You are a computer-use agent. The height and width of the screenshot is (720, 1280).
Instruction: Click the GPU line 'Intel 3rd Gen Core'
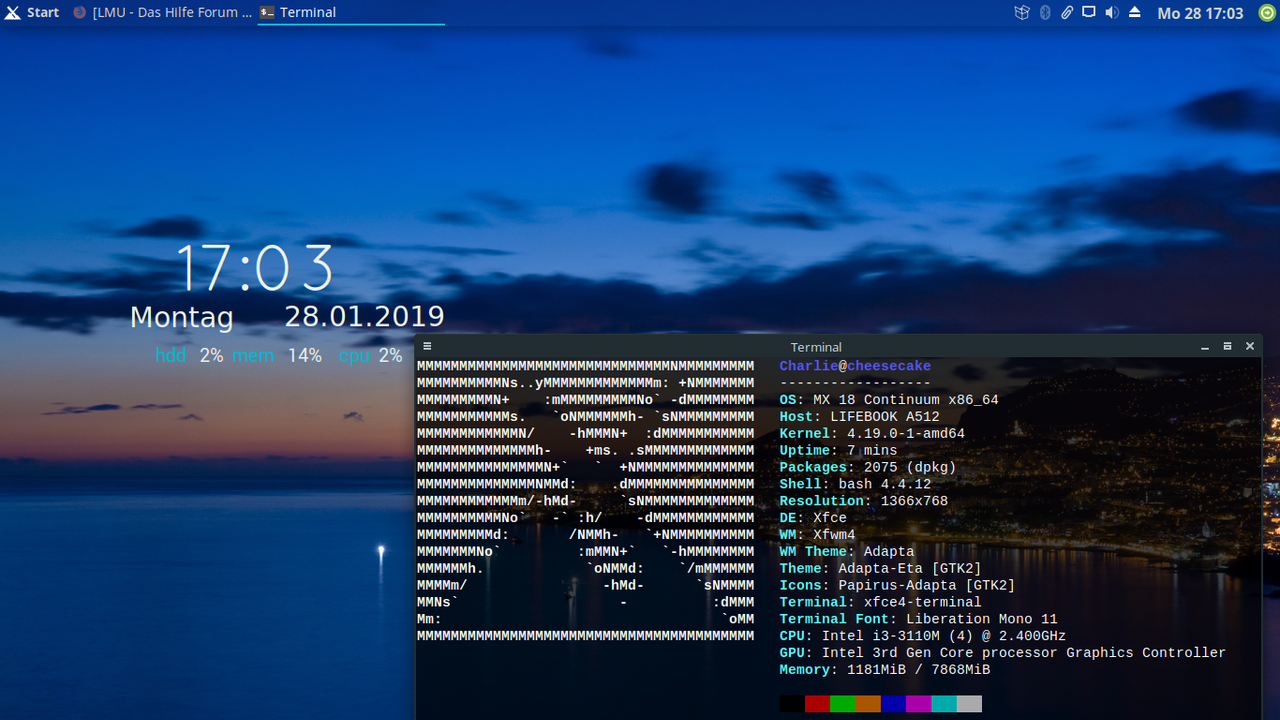click(x=1002, y=653)
